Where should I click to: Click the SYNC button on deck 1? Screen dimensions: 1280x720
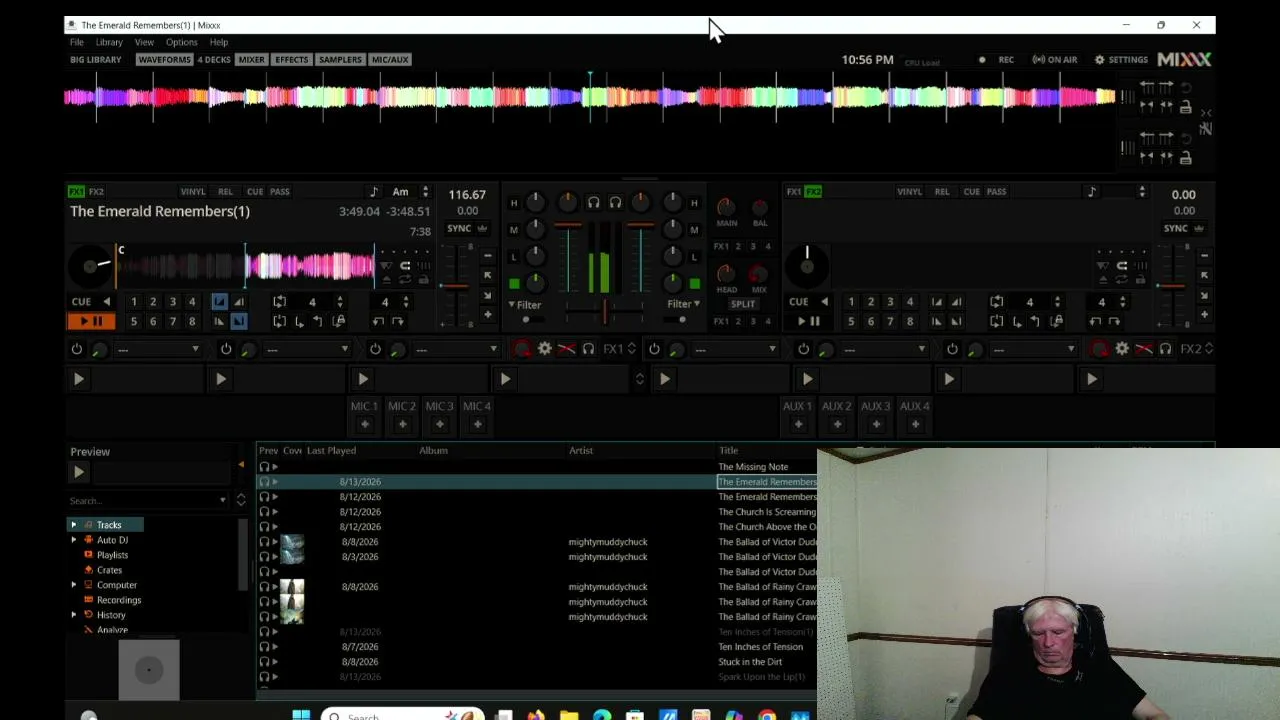pyautogui.click(x=459, y=228)
